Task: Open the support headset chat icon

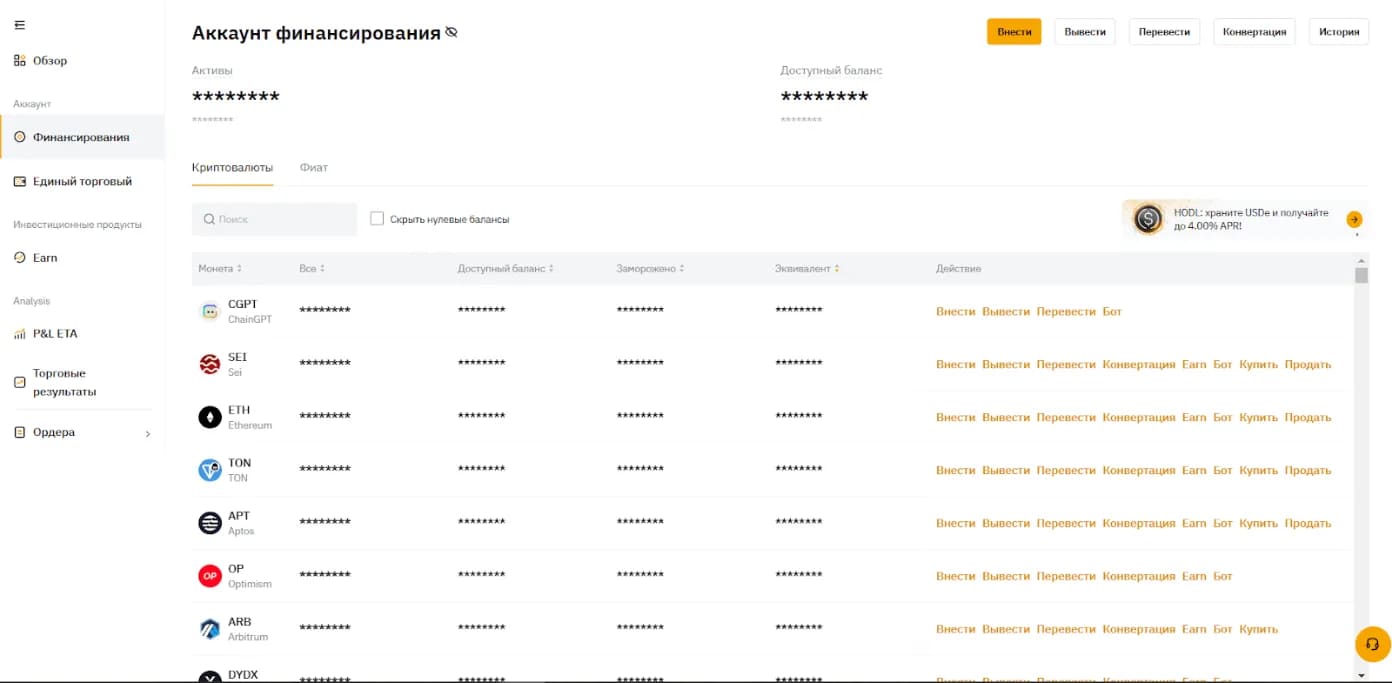Action: pos(1372,644)
